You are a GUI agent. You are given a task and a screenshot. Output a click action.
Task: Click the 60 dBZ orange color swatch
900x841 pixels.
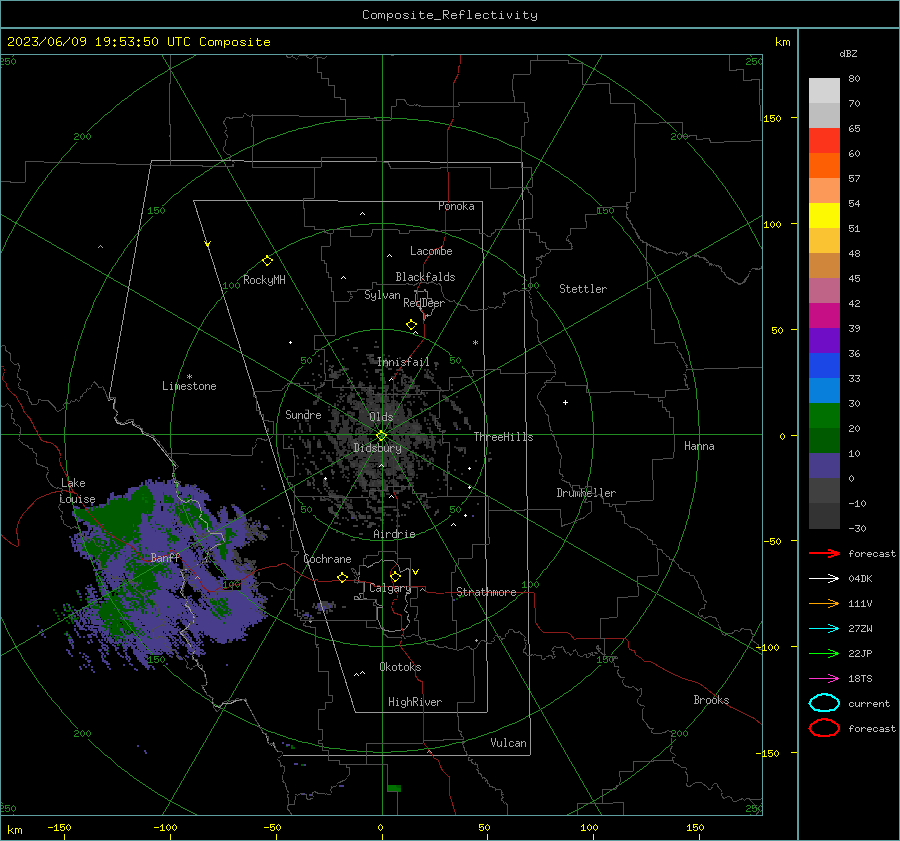[x=824, y=166]
